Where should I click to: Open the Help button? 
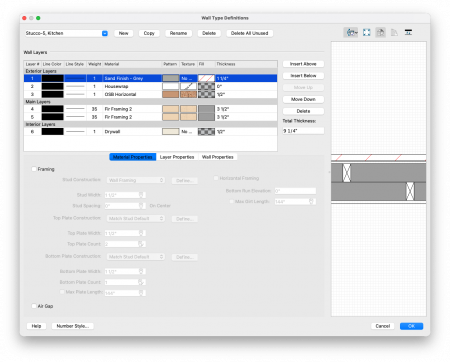click(36, 326)
